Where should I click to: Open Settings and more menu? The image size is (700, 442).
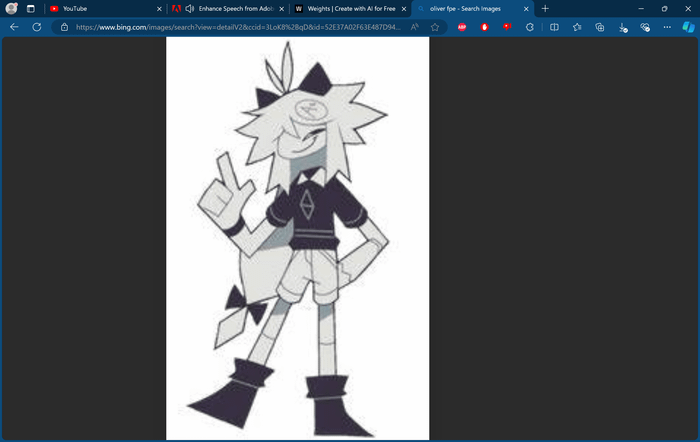coord(667,27)
